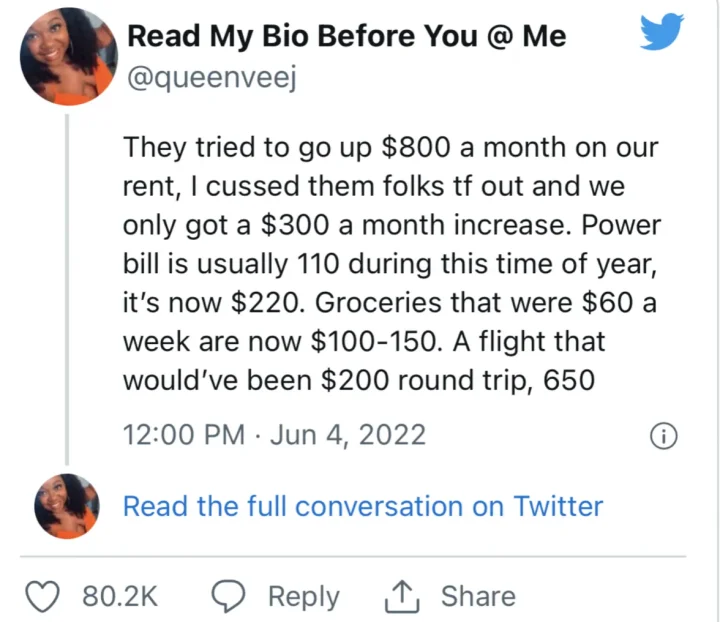Screen dimensions: 720x622
Task: Open the "Read My Bio Before You @ Me" name
Action: 346,37
